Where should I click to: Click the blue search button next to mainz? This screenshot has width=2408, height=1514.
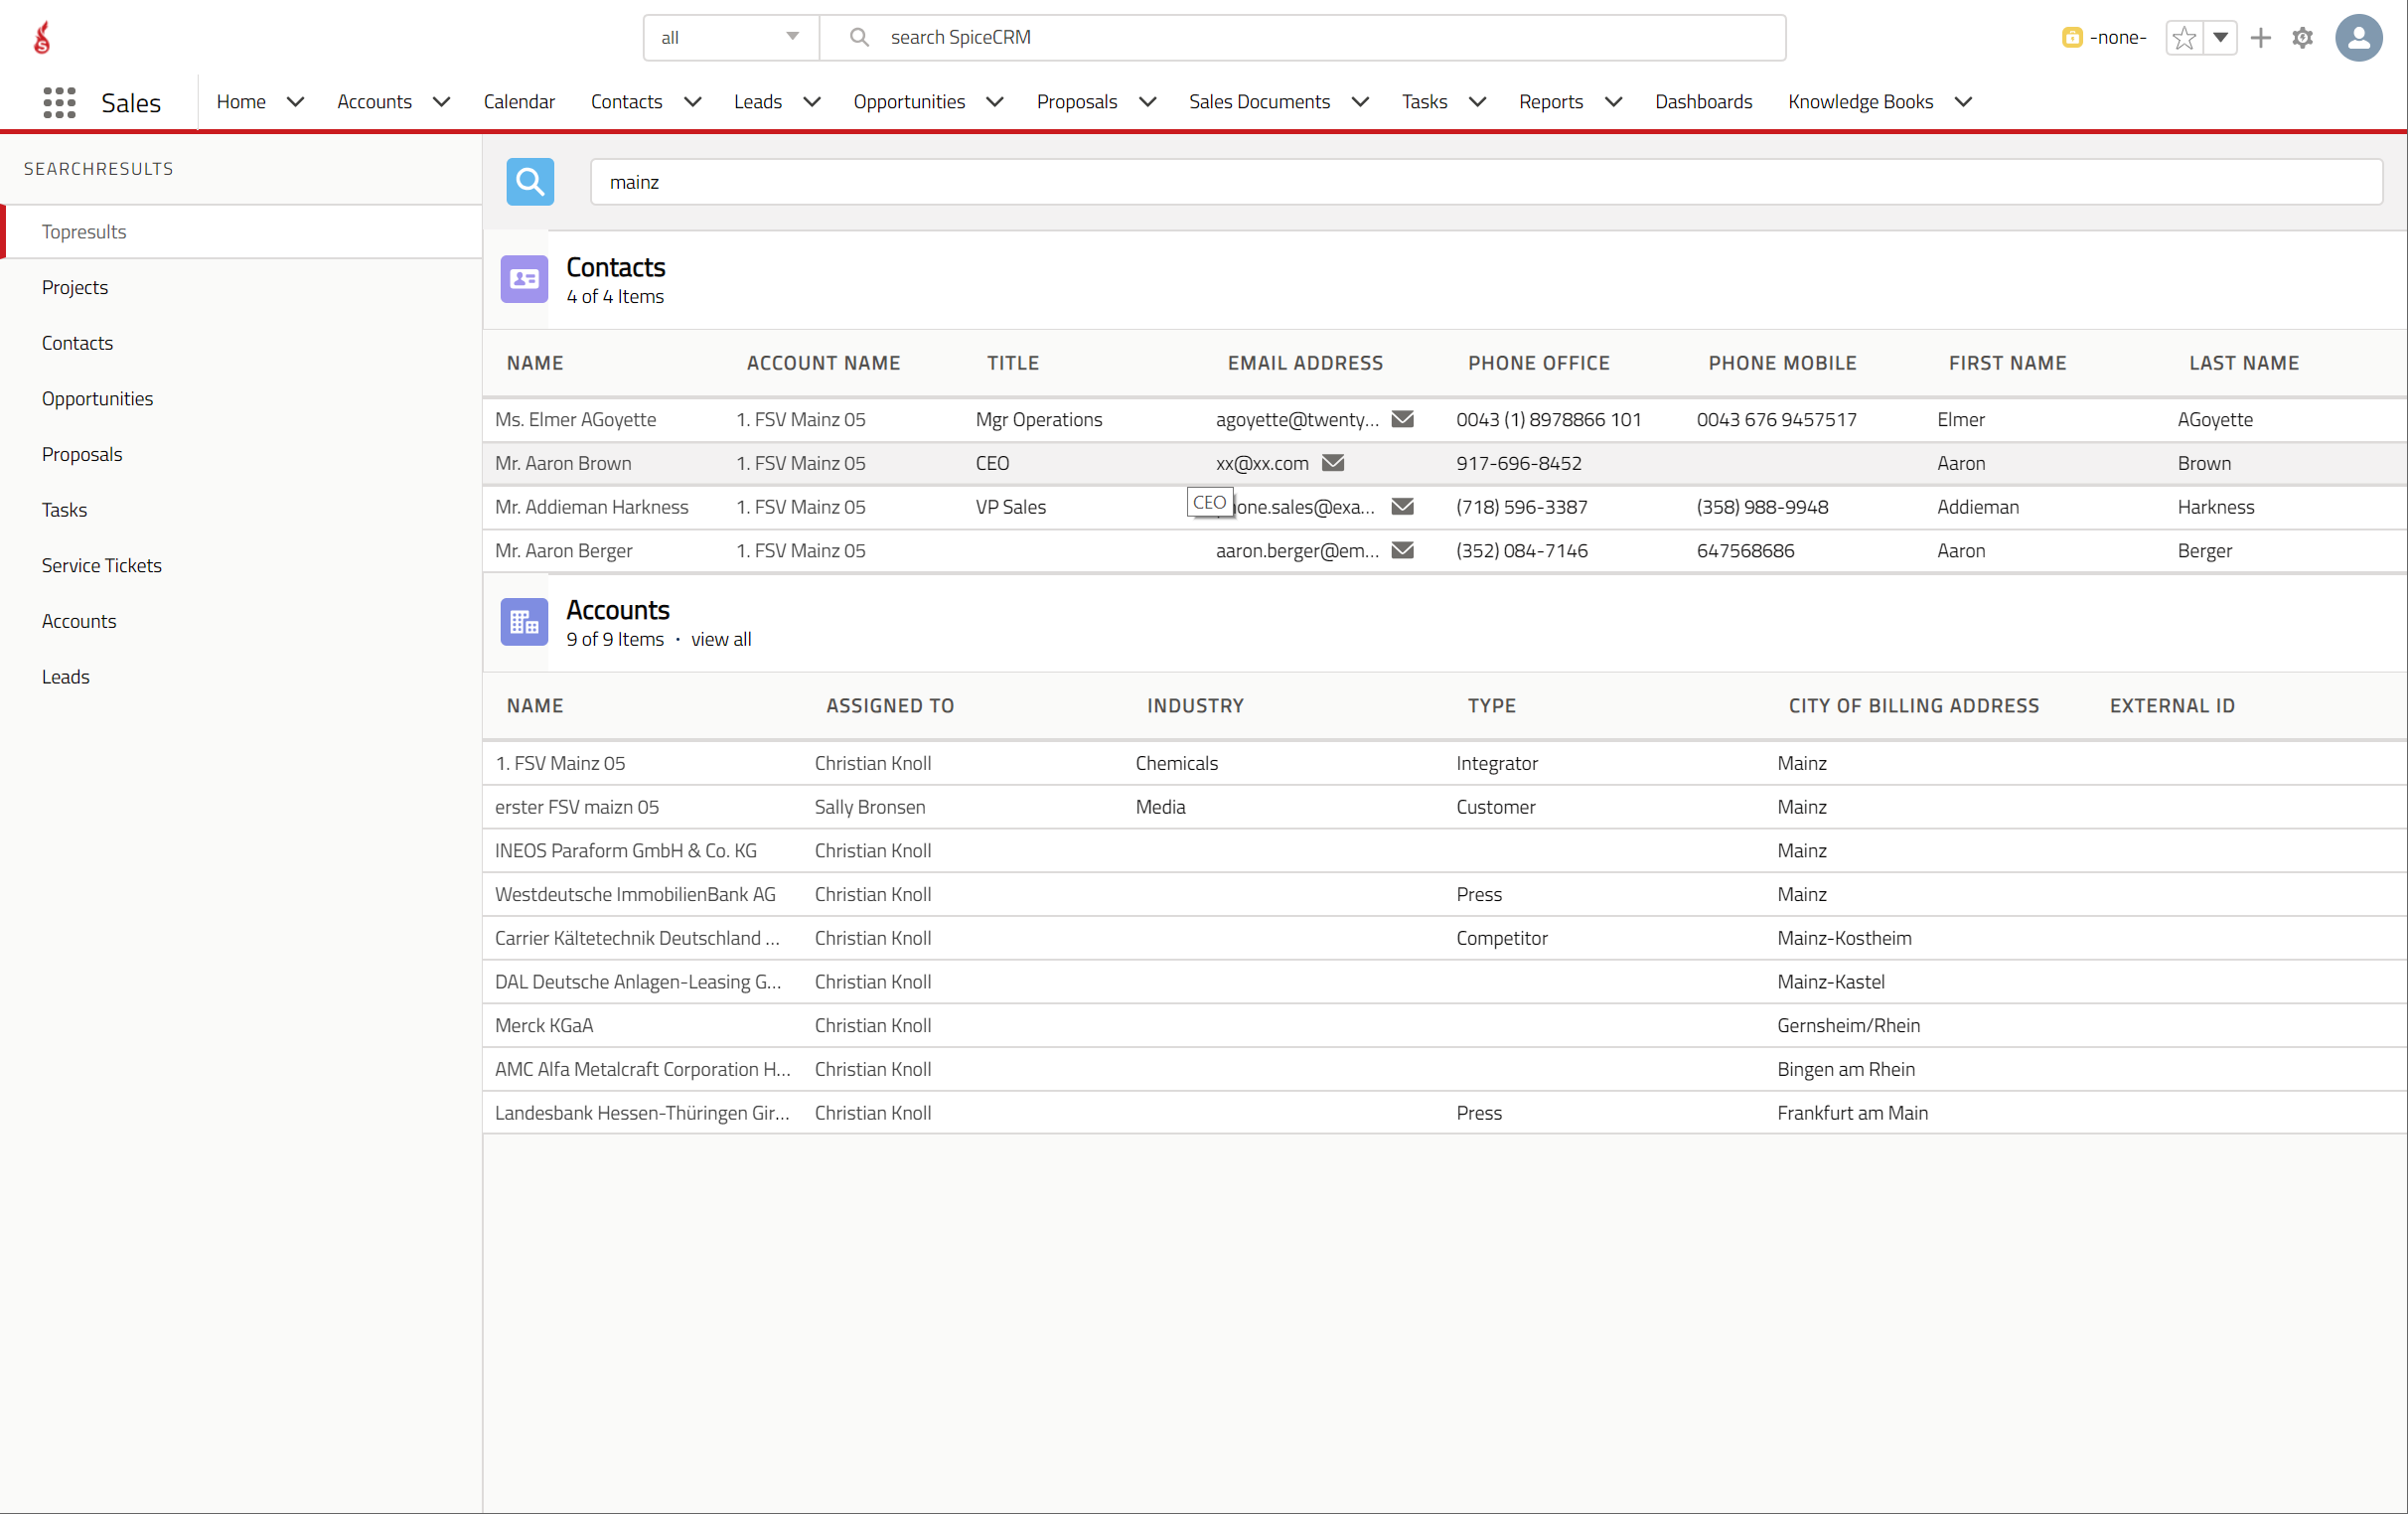(x=530, y=182)
